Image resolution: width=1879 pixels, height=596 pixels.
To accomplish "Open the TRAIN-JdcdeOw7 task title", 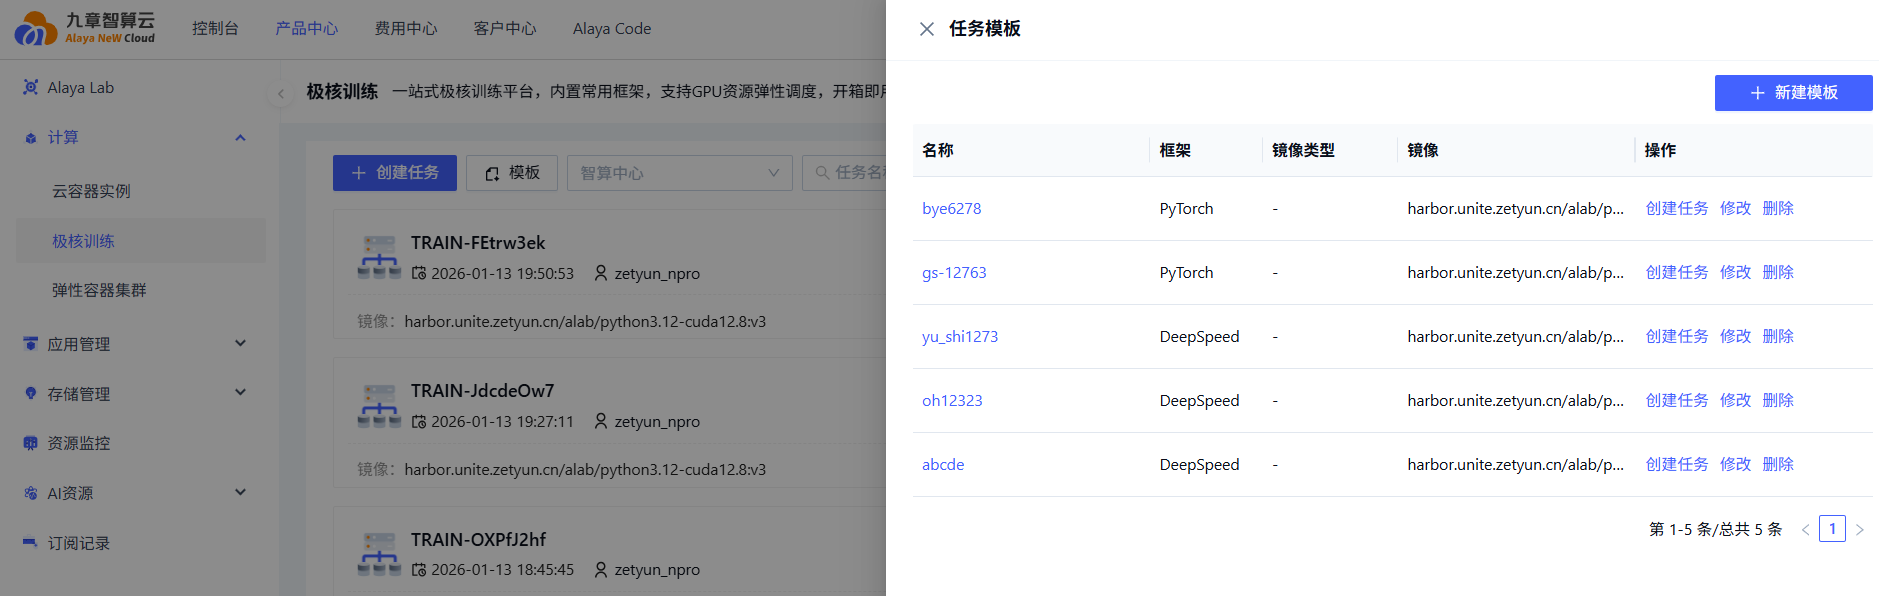I will point(482,391).
